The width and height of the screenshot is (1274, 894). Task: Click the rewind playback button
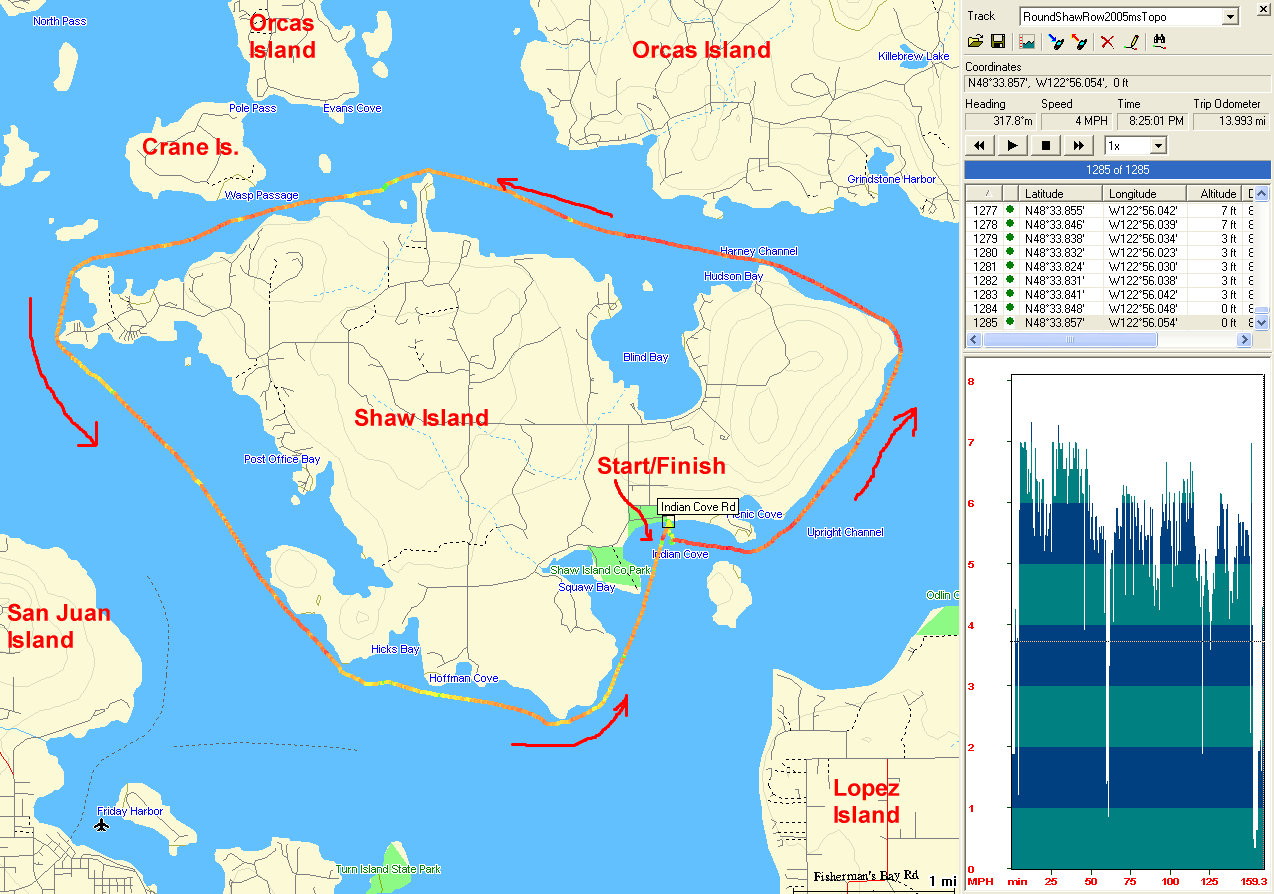[x=980, y=146]
